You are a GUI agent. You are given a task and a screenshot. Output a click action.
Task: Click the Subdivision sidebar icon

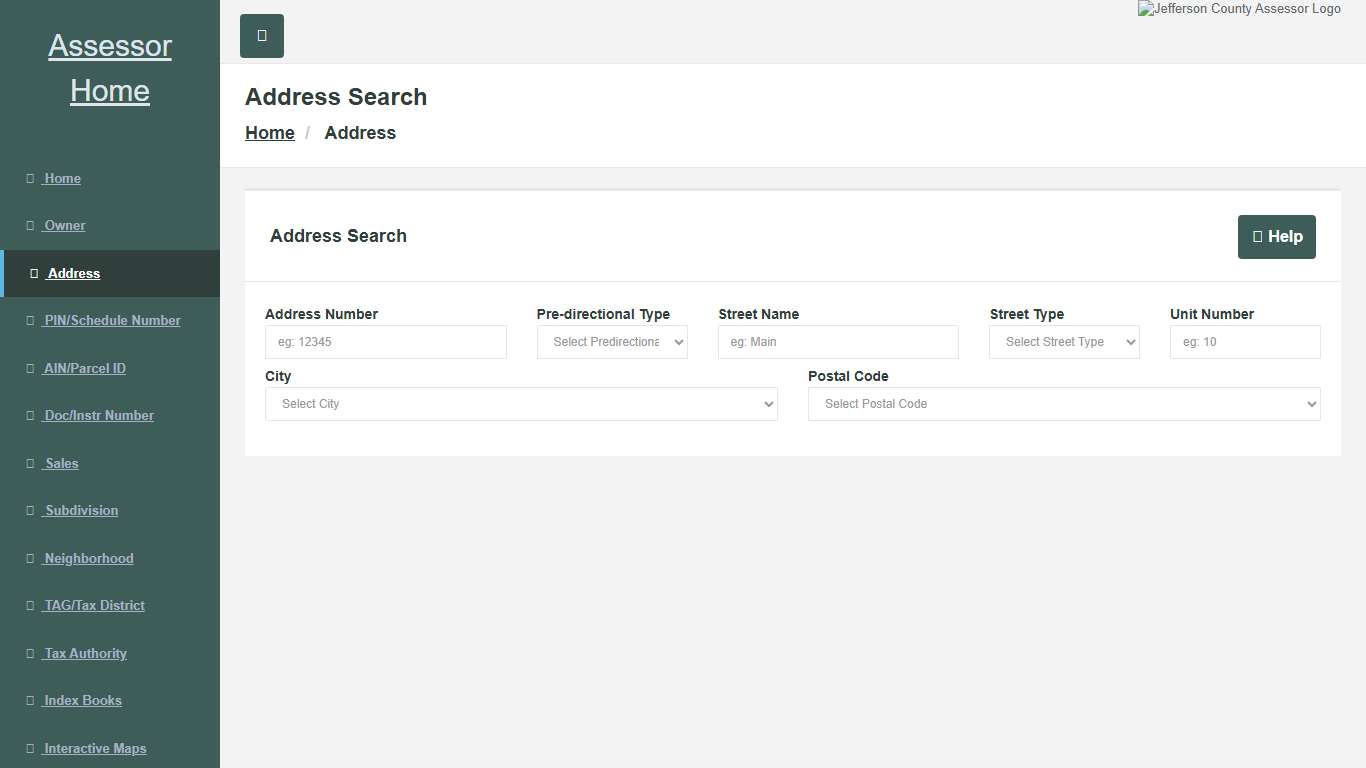(31, 510)
